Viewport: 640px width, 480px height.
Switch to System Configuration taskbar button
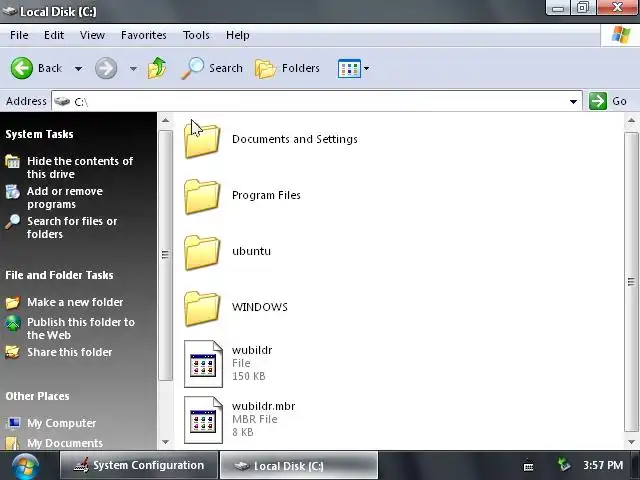click(x=139, y=465)
